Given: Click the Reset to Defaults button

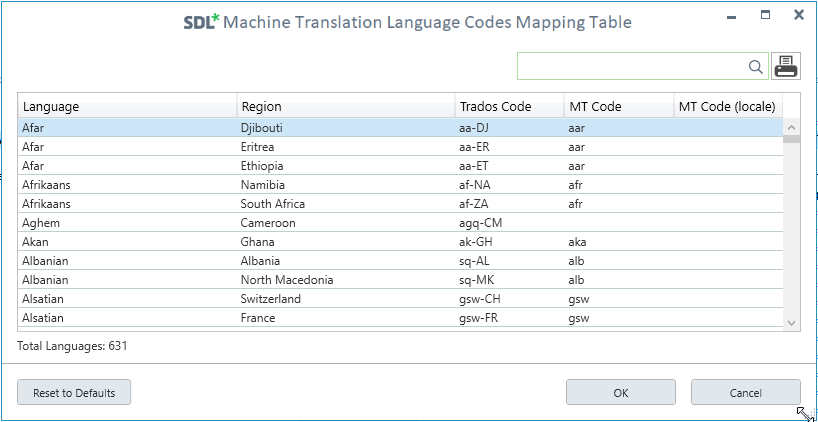Looking at the screenshot, I should pyautogui.click(x=74, y=392).
